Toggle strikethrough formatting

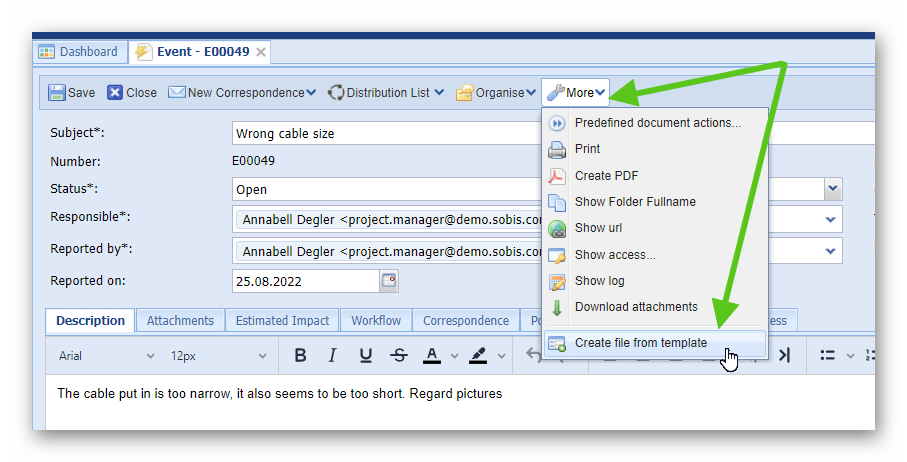(x=399, y=355)
